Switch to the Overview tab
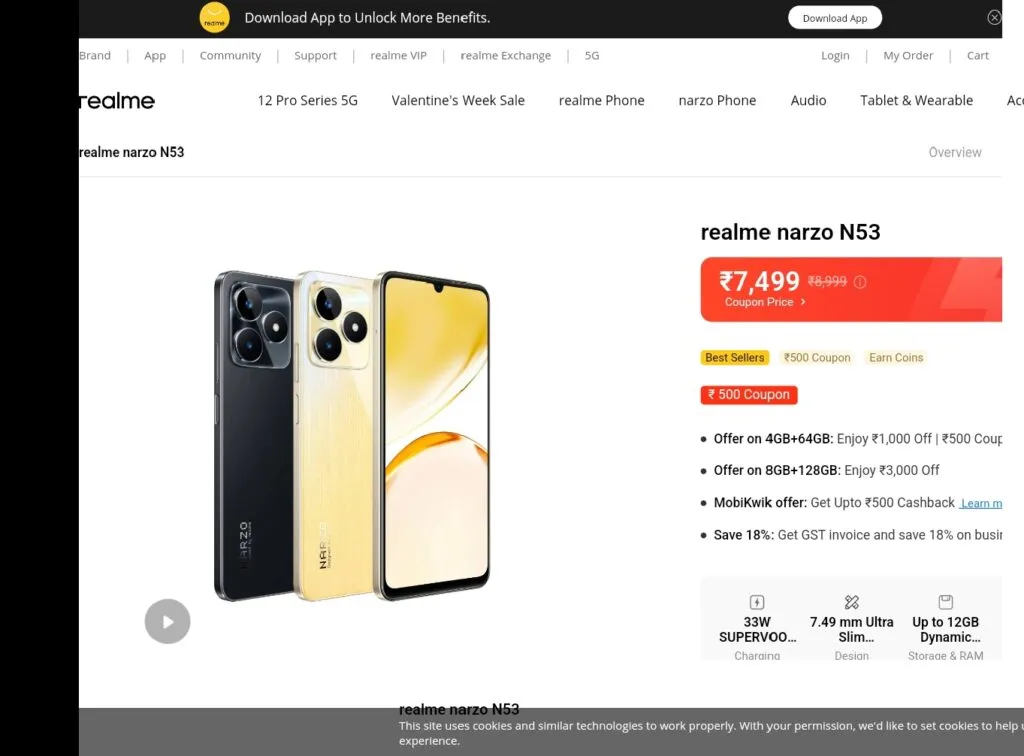1024x756 pixels. (955, 152)
